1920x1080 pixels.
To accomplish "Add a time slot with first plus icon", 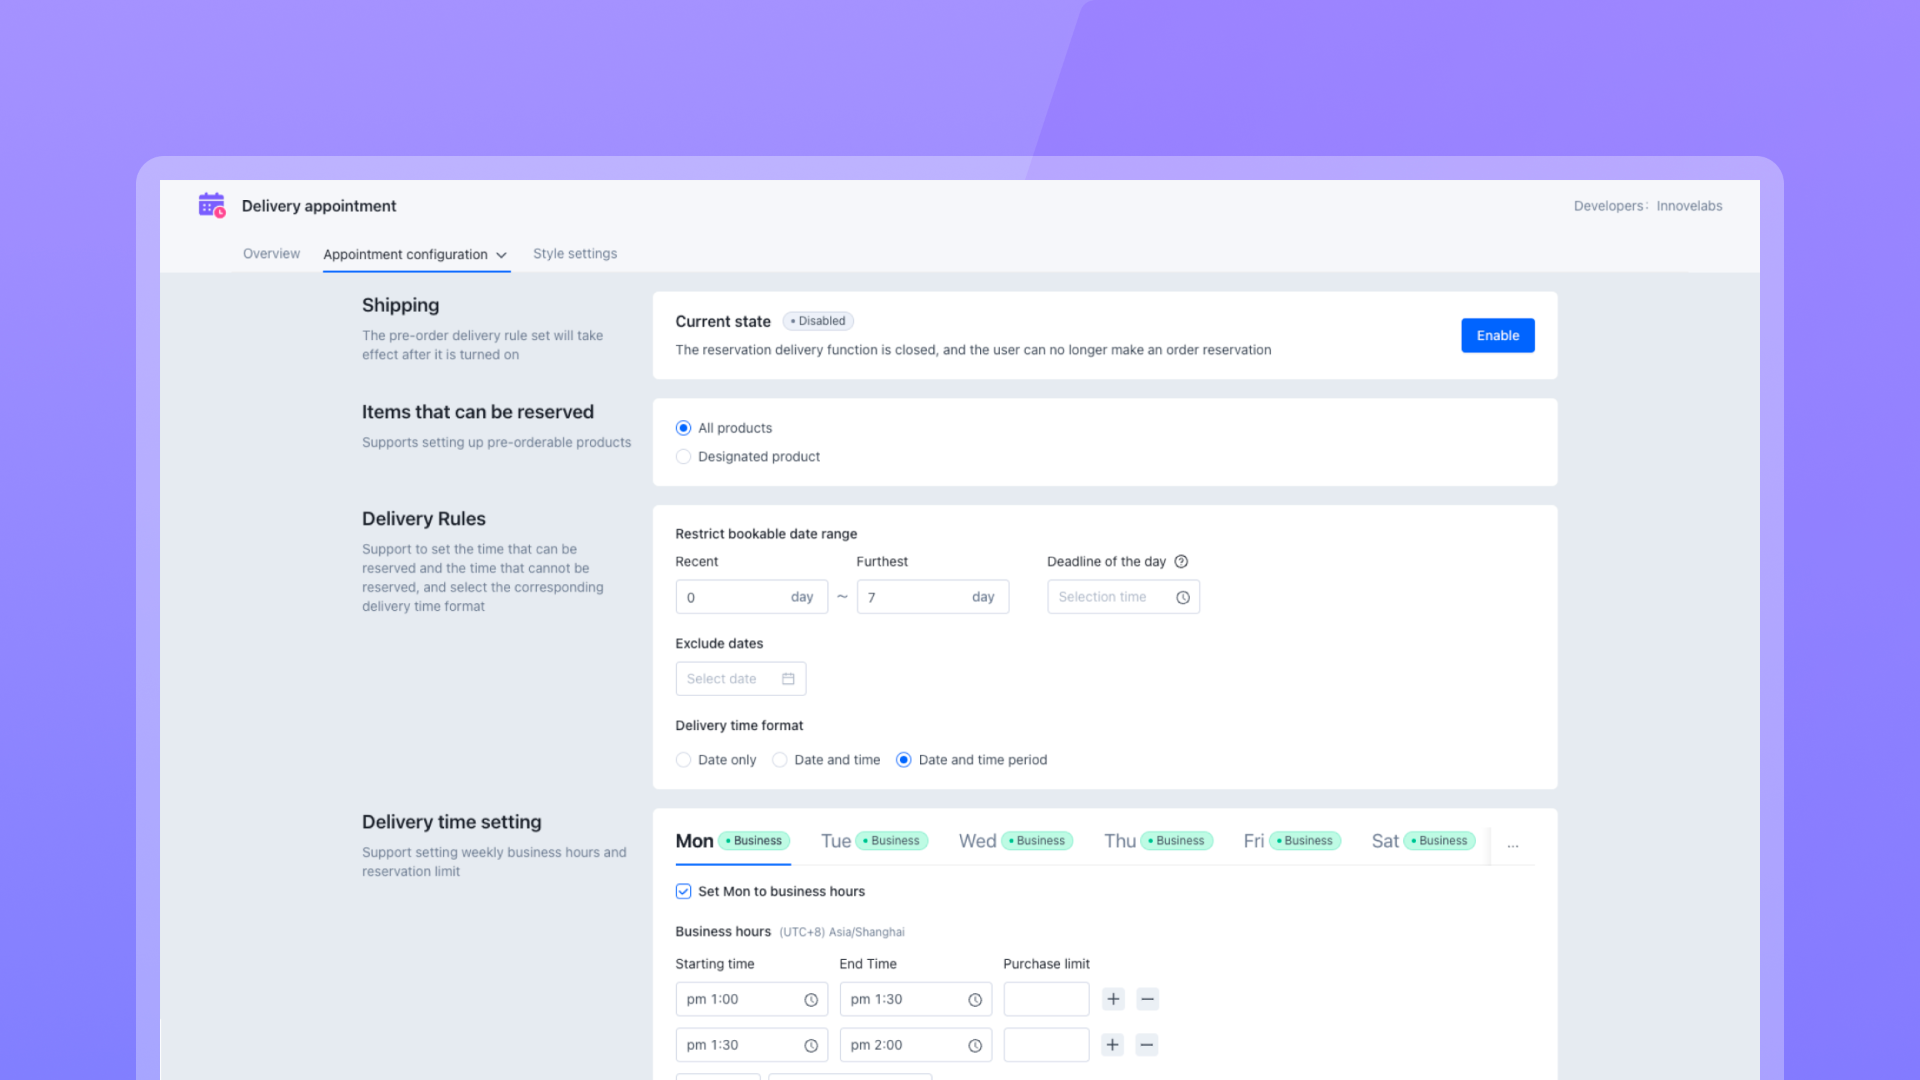I will pyautogui.click(x=1113, y=999).
